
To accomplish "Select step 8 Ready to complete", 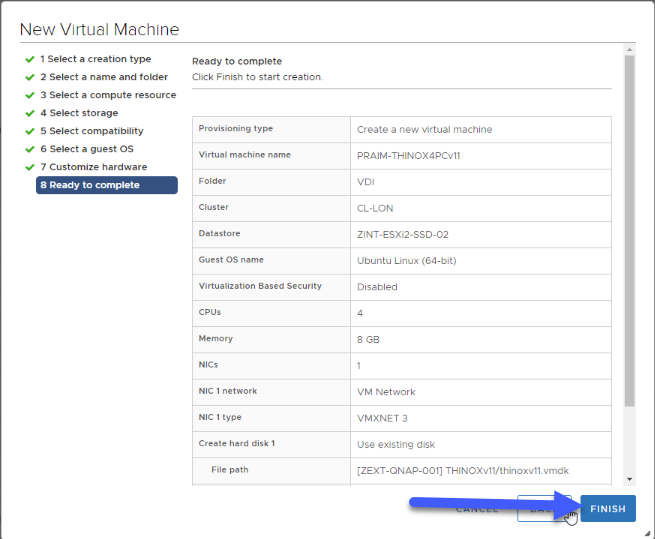I will 107,185.
